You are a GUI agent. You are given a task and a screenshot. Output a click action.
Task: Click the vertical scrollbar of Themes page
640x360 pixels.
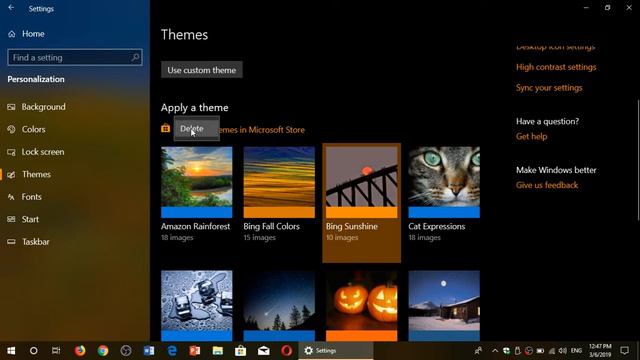click(638, 160)
